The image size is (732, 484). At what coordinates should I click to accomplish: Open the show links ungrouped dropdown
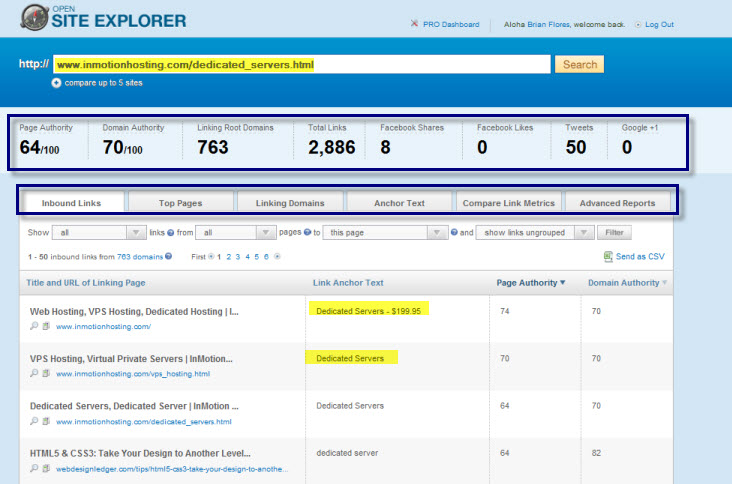535,232
